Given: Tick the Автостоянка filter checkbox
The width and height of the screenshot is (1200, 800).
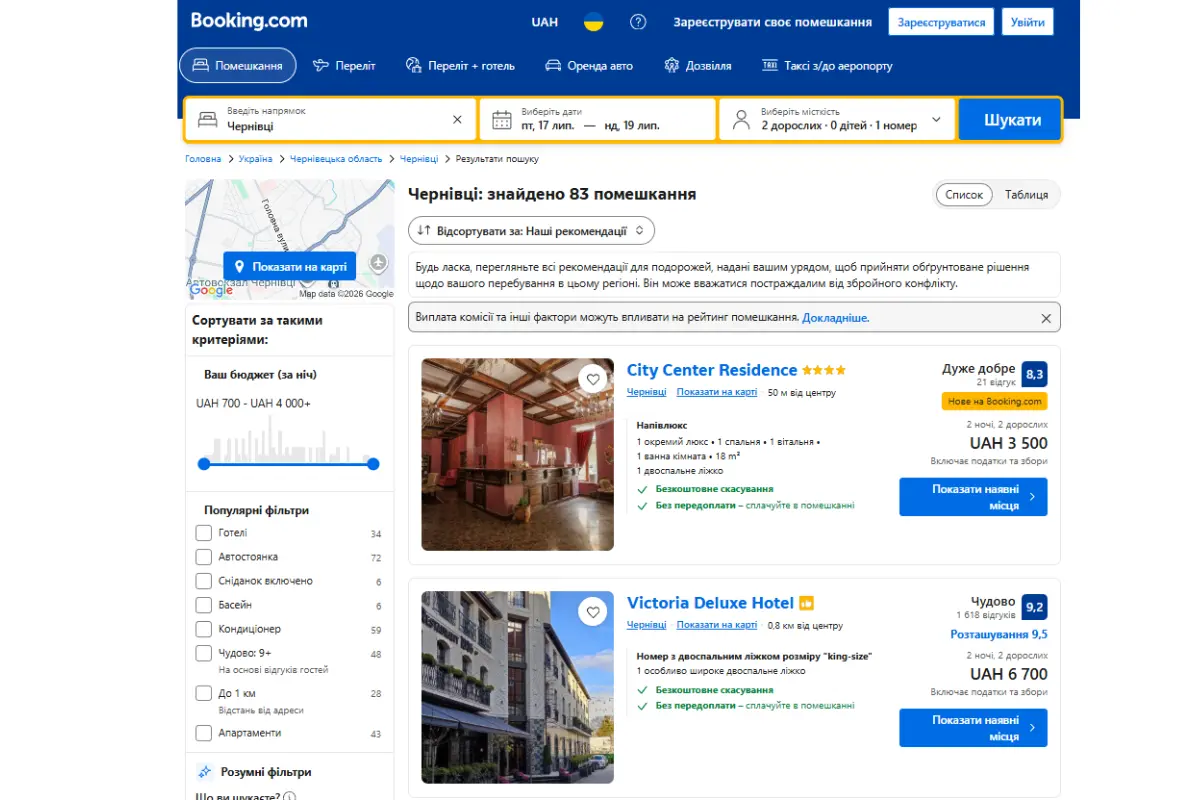Looking at the screenshot, I should (204, 557).
